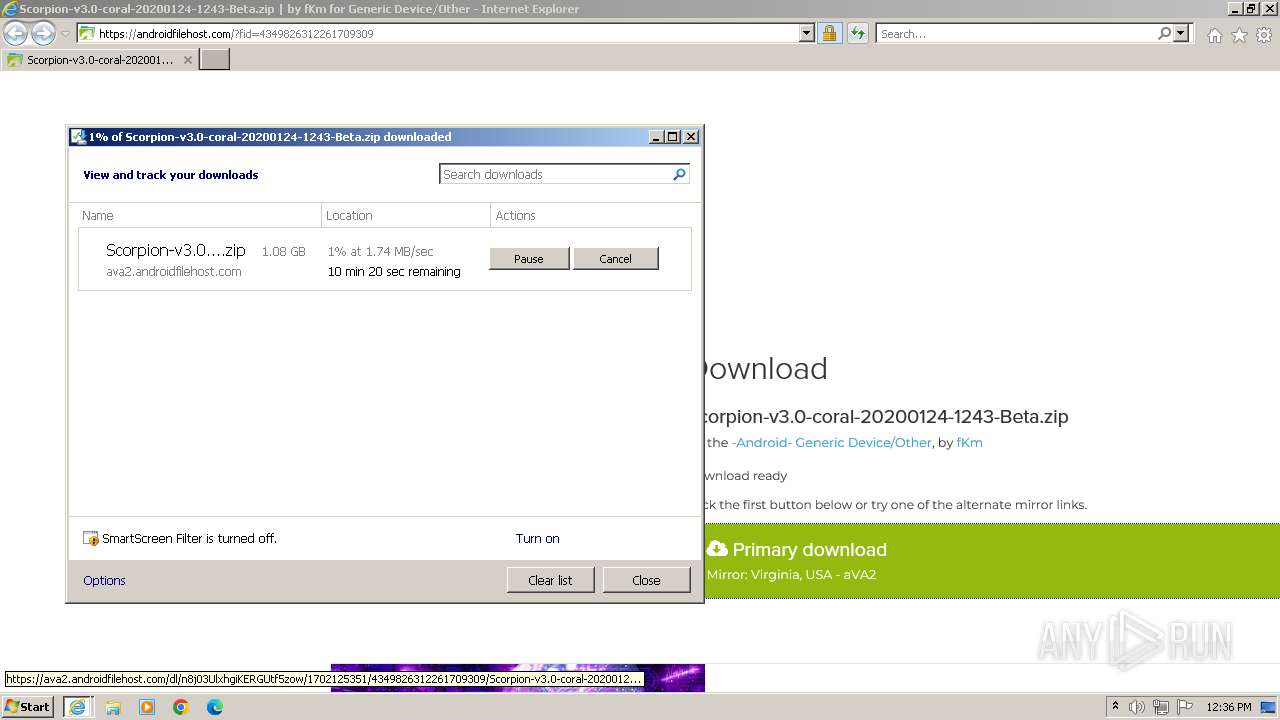
Task: Restore the Internet Explorer window size
Action: (x=1250, y=9)
